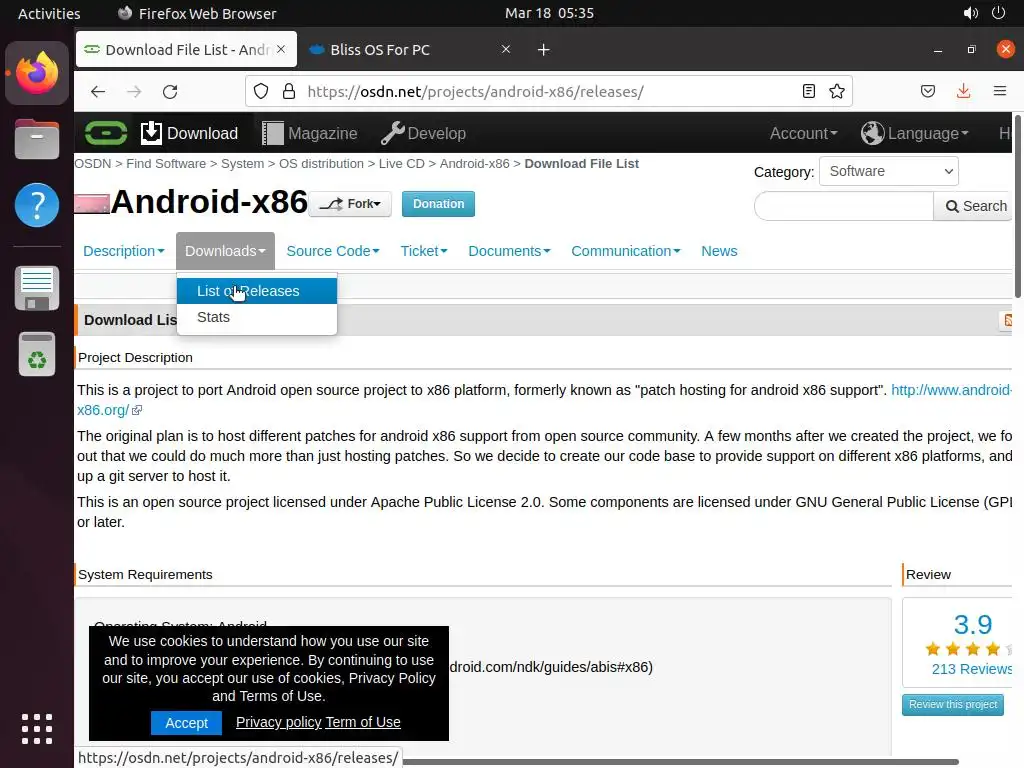Click Review this project button

(x=953, y=705)
